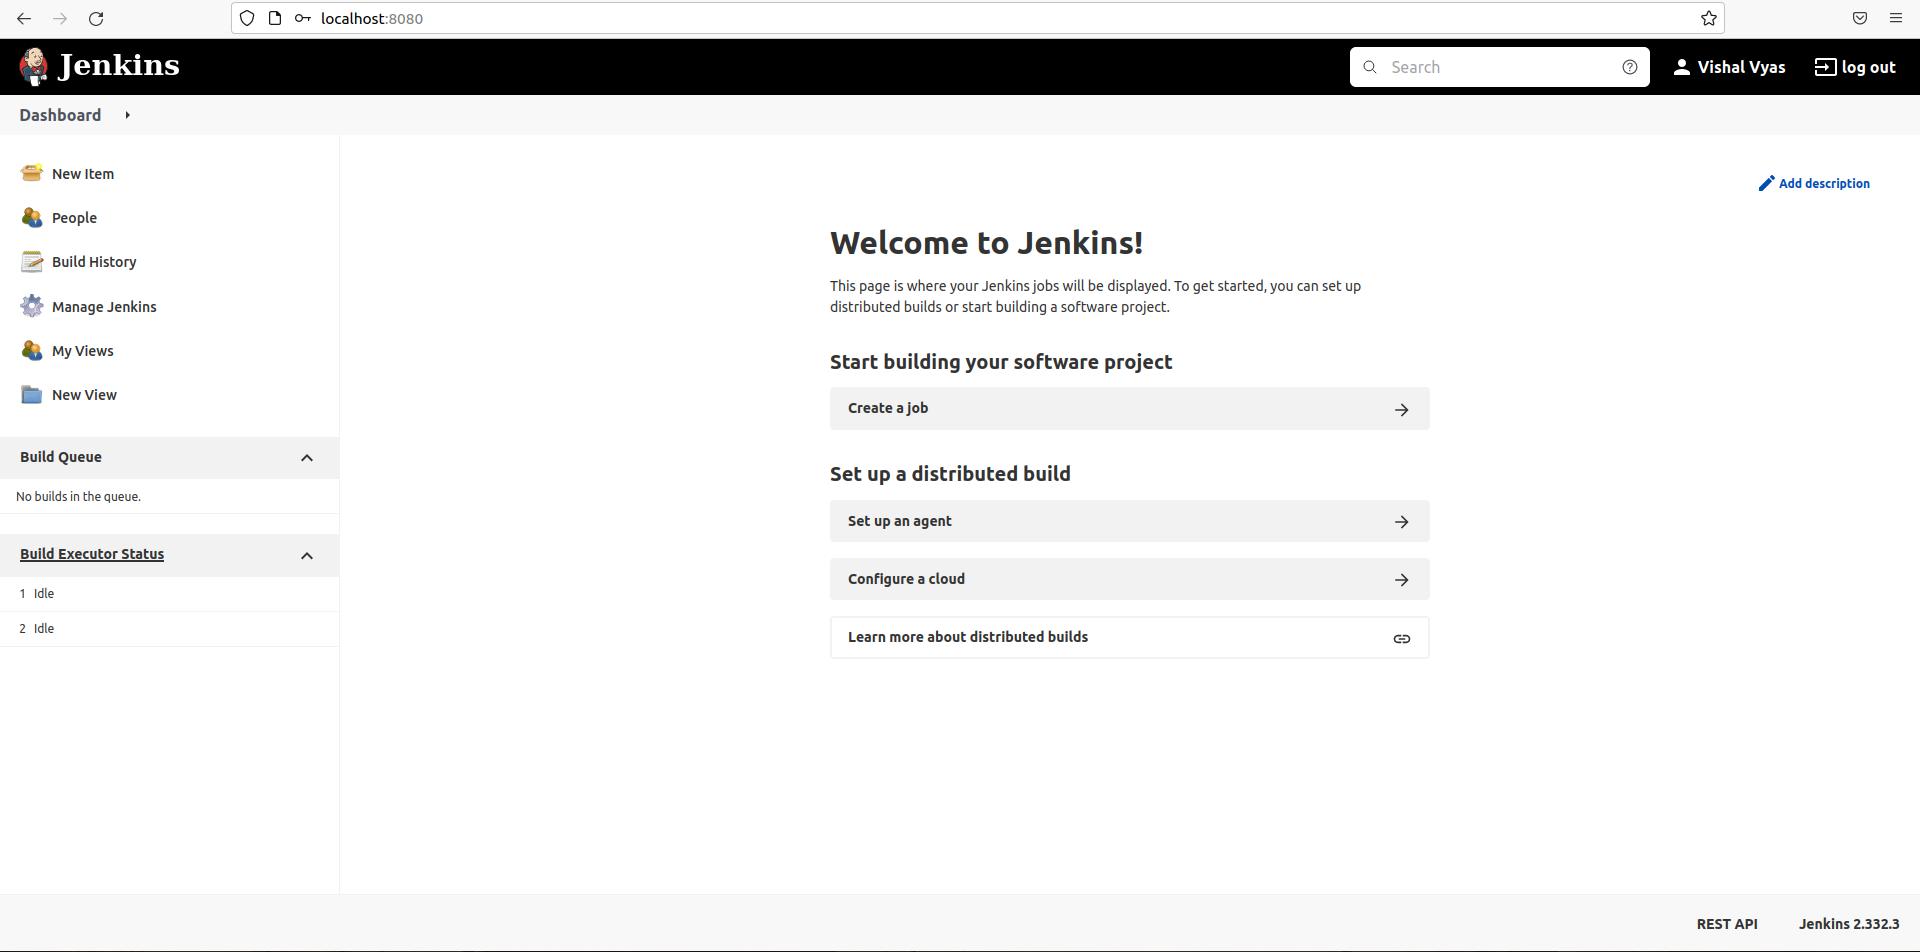Click the Create a job button

(1130, 409)
